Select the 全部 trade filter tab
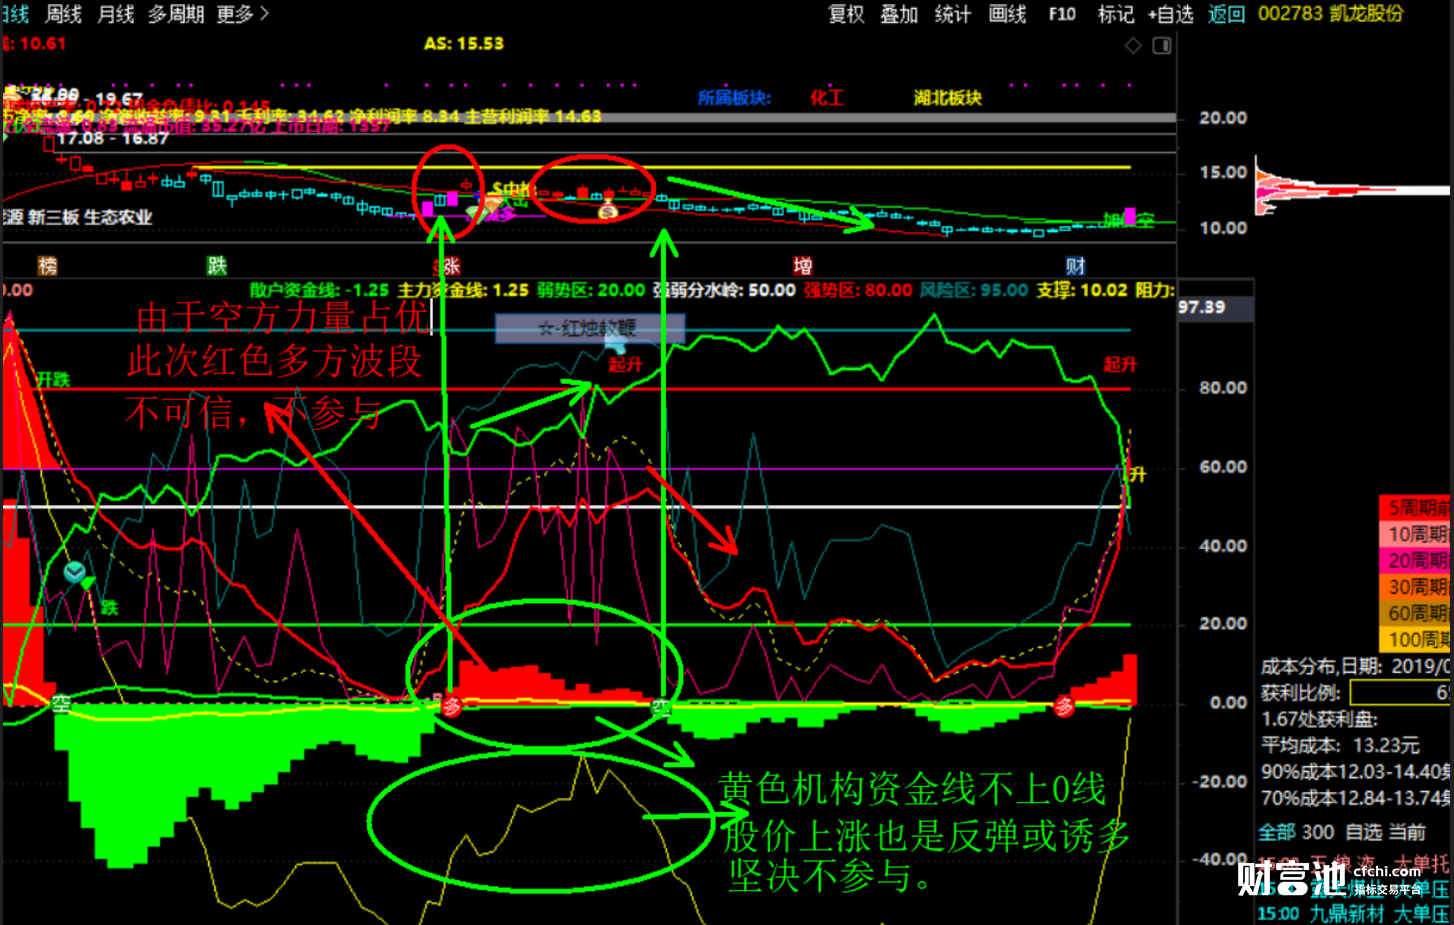This screenshot has width=1454, height=925. click(x=1276, y=832)
